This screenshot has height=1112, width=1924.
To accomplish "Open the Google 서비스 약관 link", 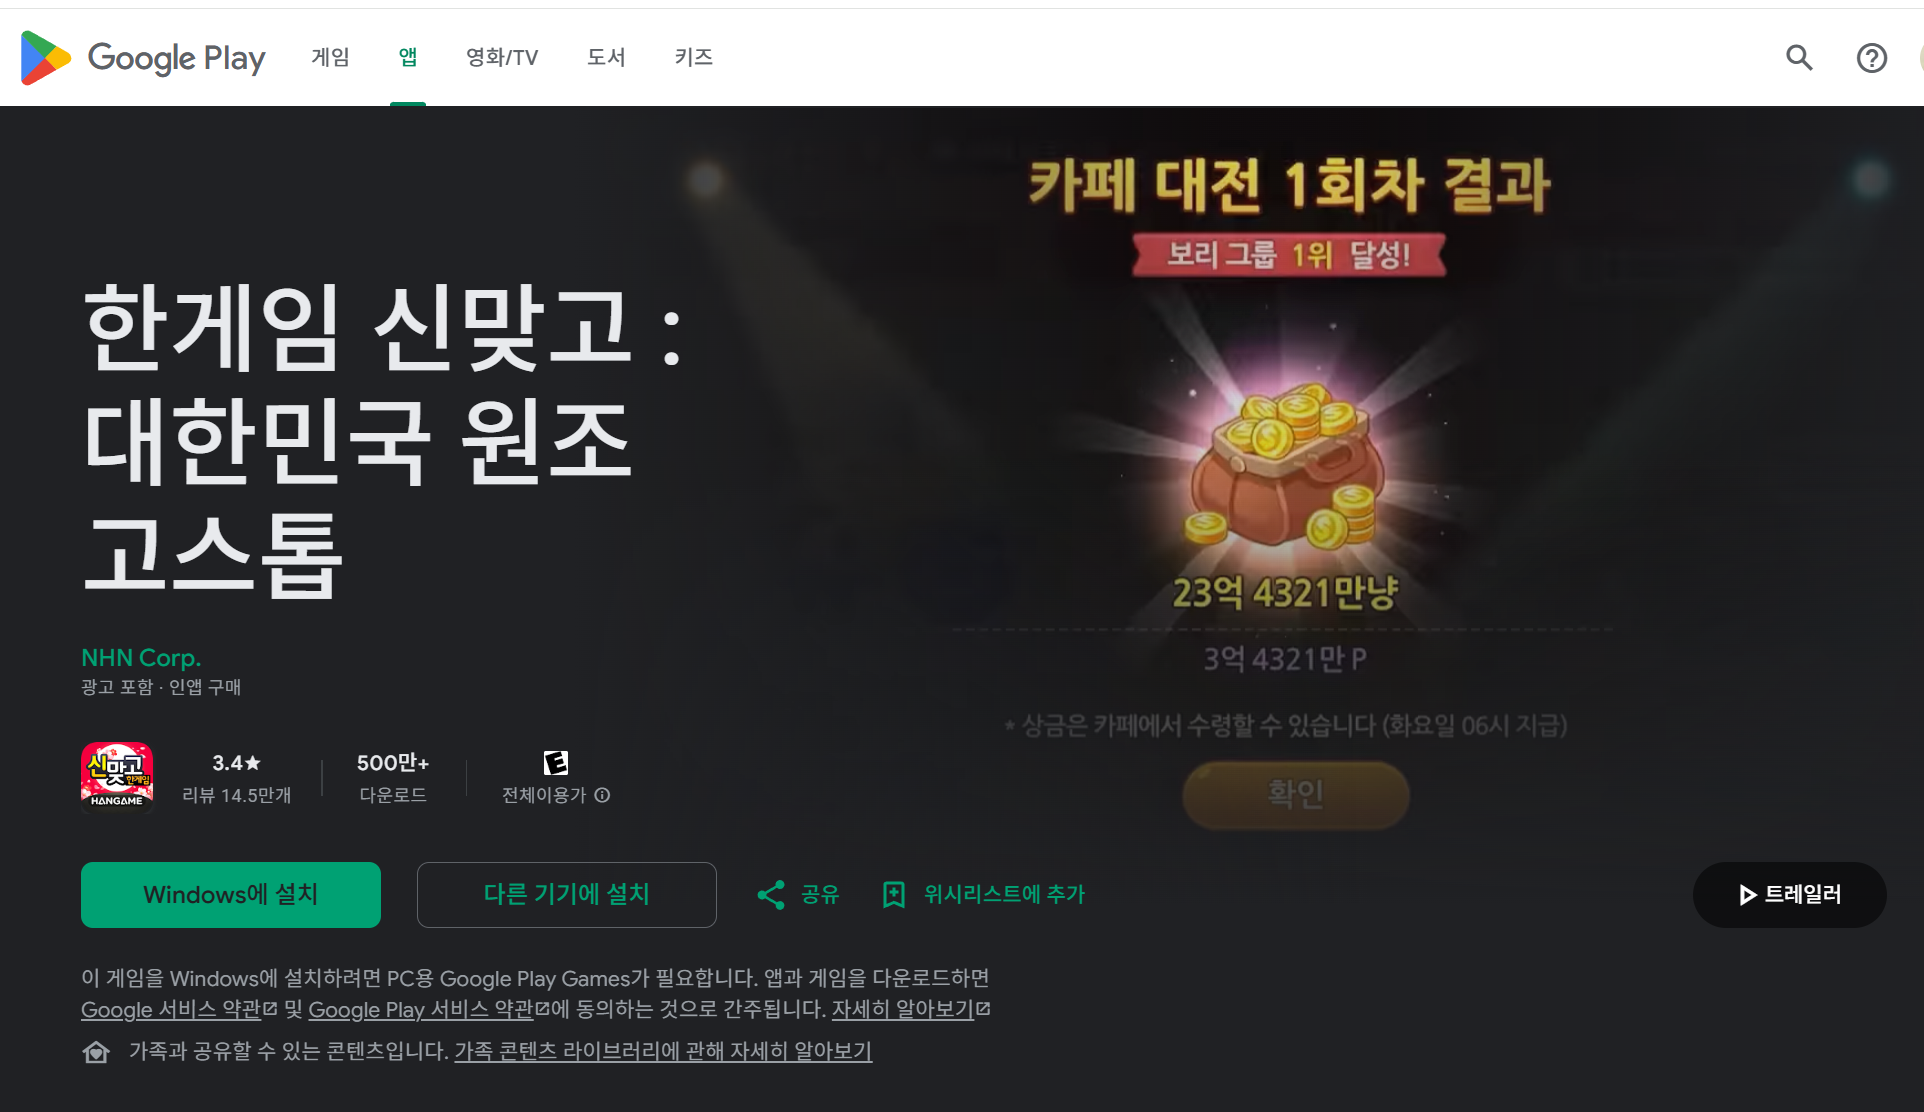I will coord(171,1010).
